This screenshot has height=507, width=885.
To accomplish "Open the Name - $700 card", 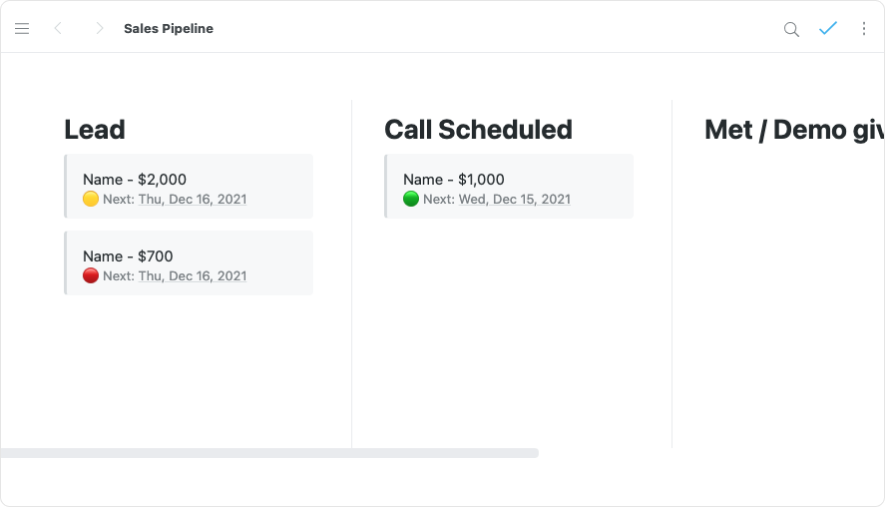I will coord(128,256).
